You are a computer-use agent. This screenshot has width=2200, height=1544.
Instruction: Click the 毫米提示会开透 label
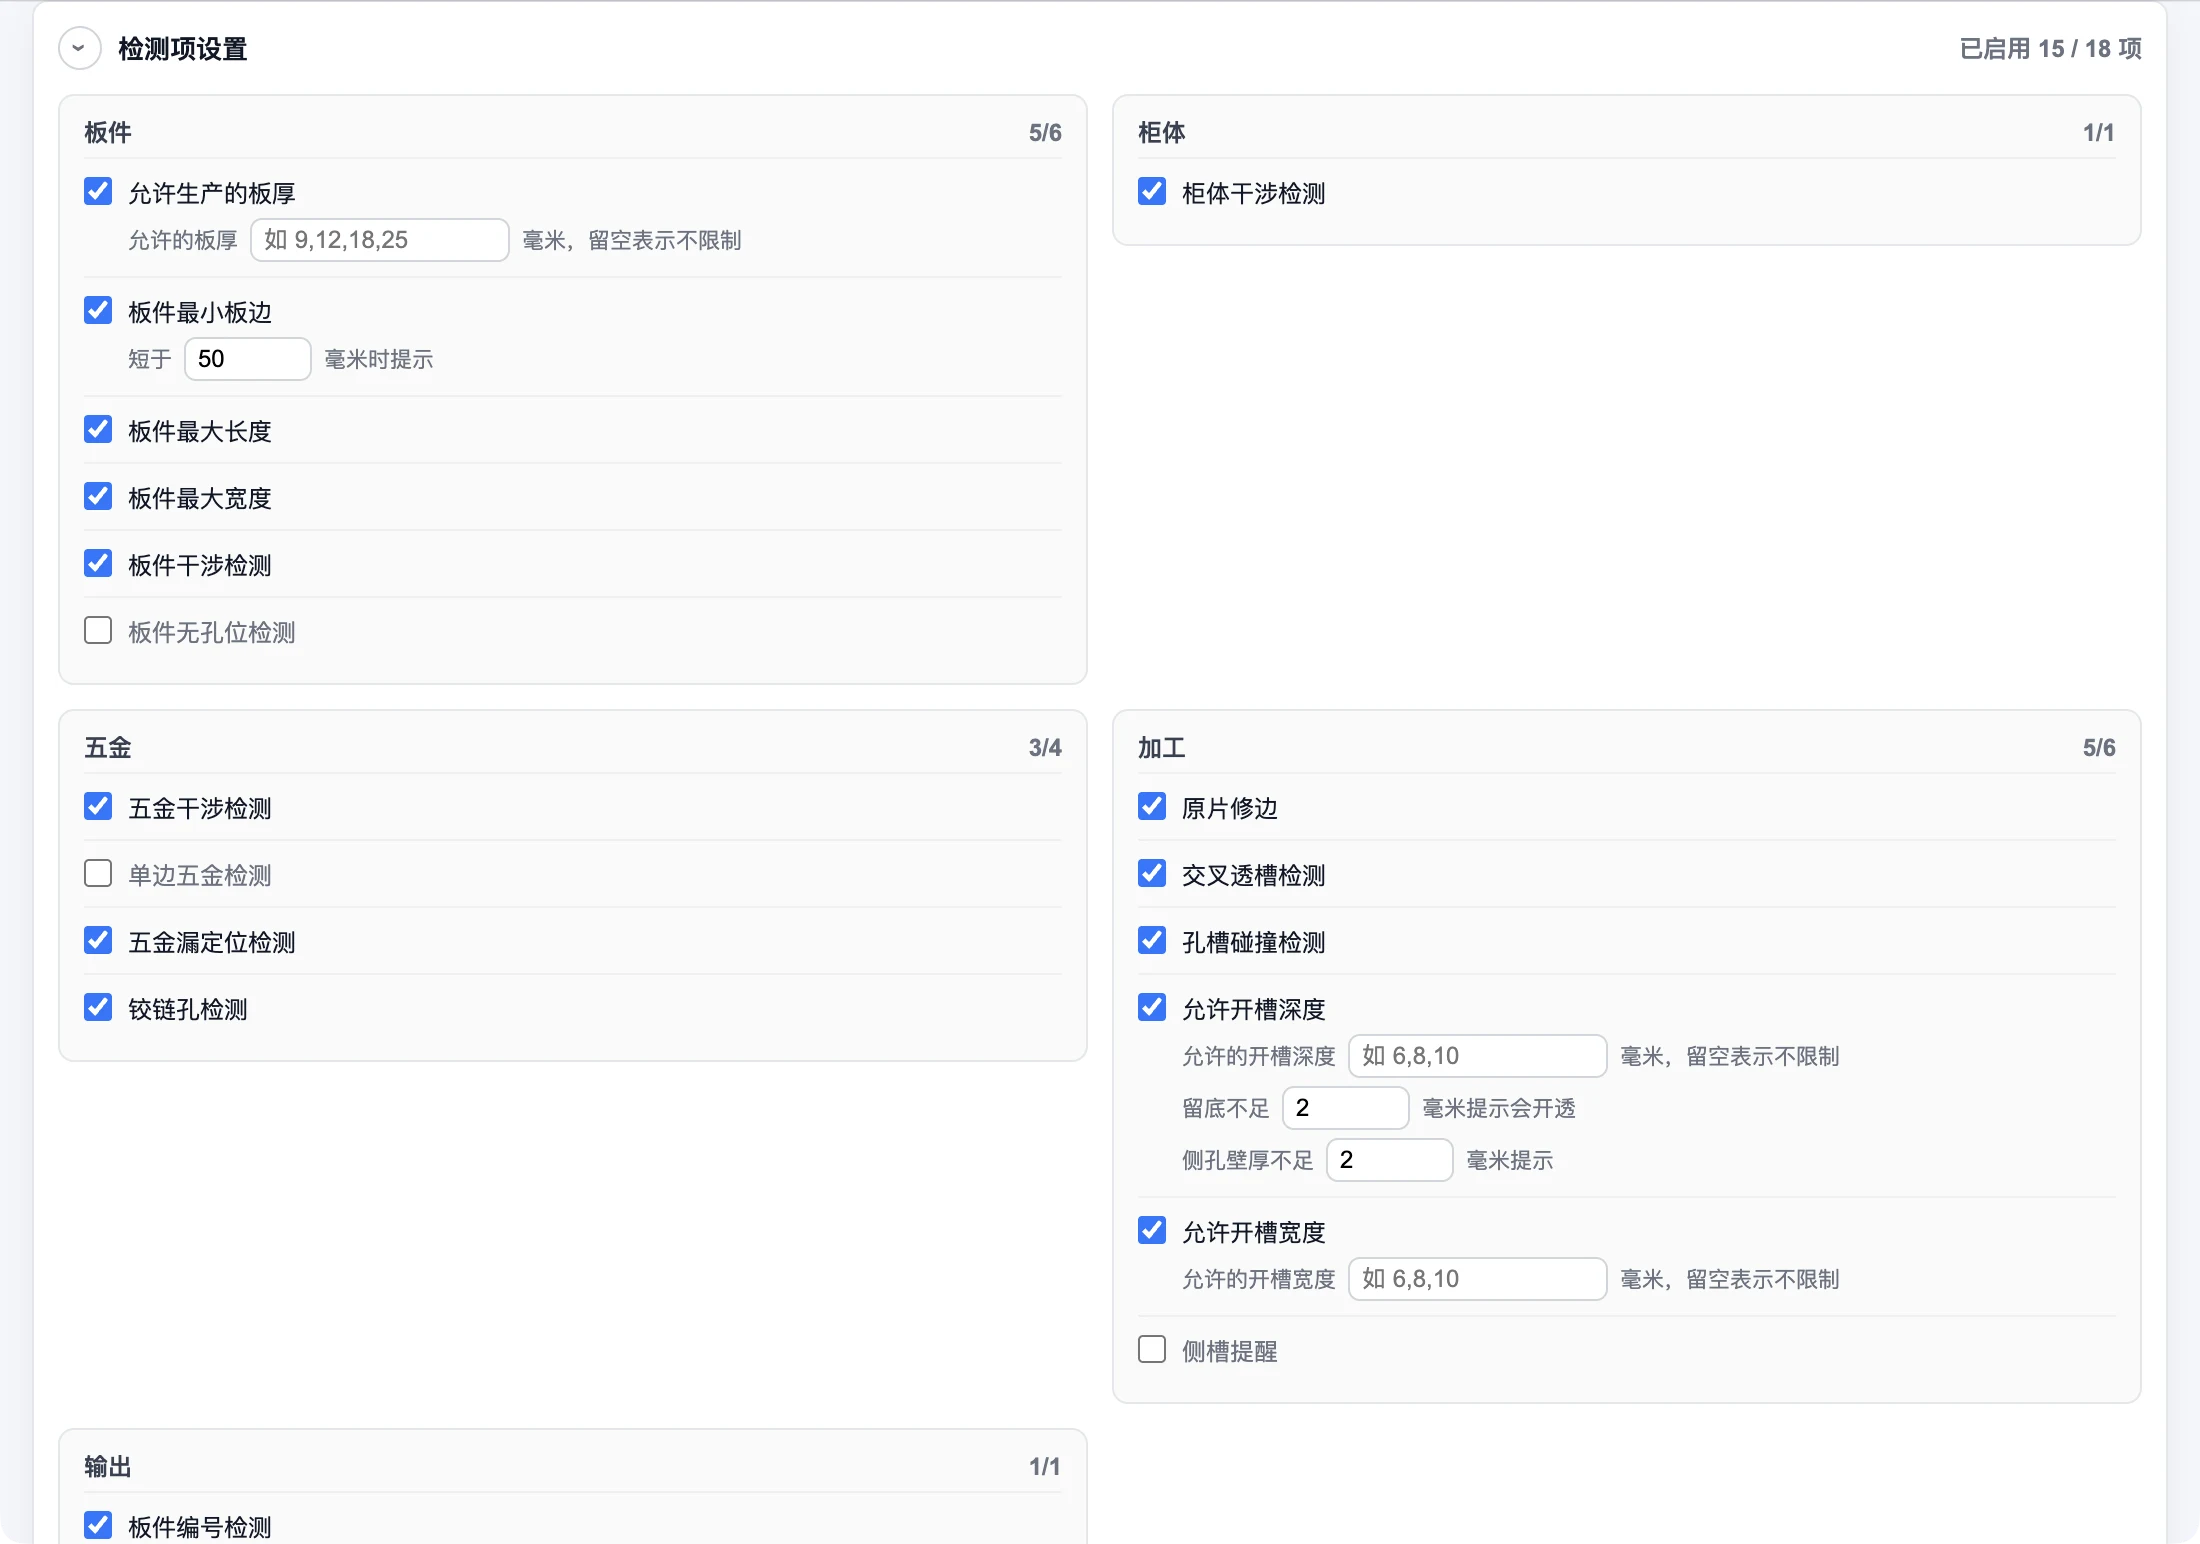coord(1499,1108)
